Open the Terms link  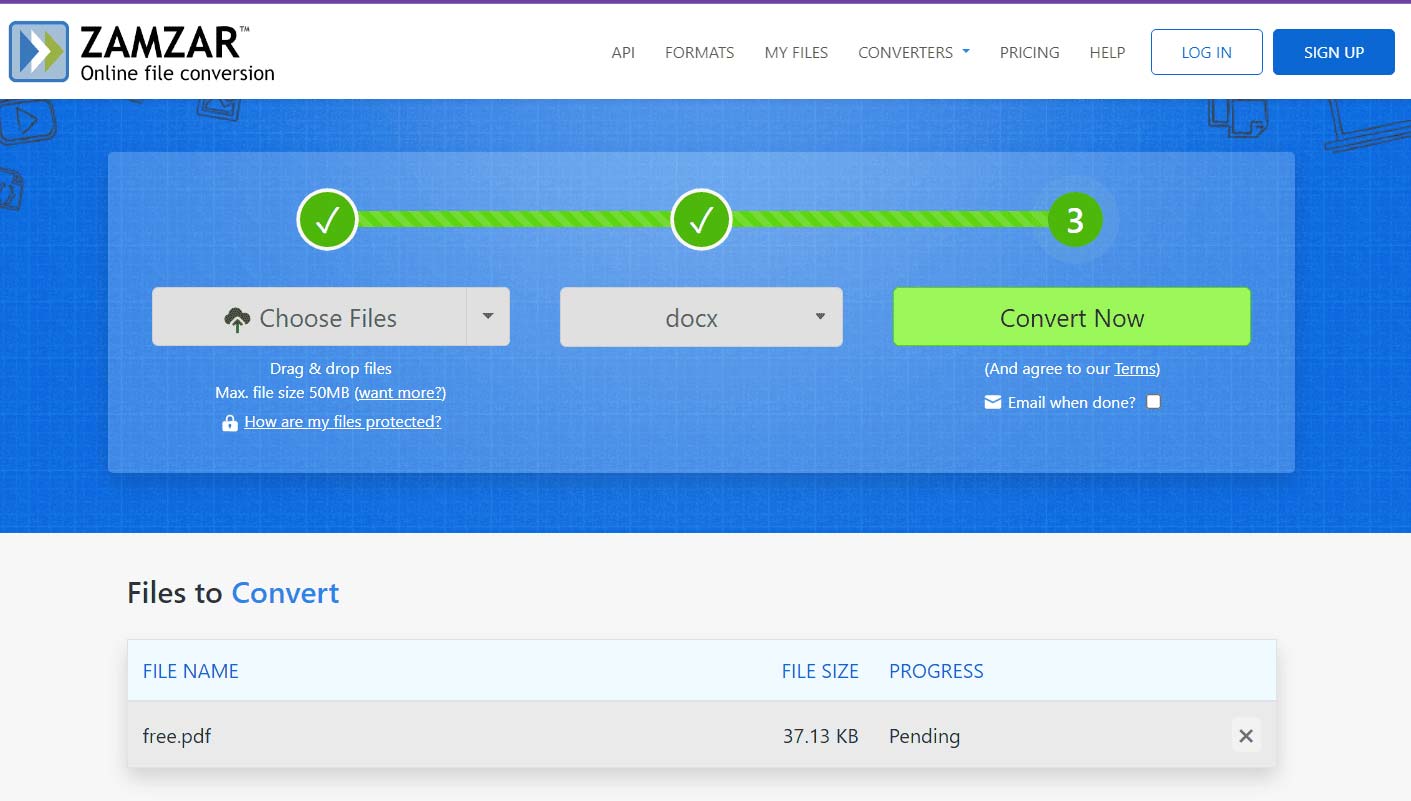point(1133,368)
